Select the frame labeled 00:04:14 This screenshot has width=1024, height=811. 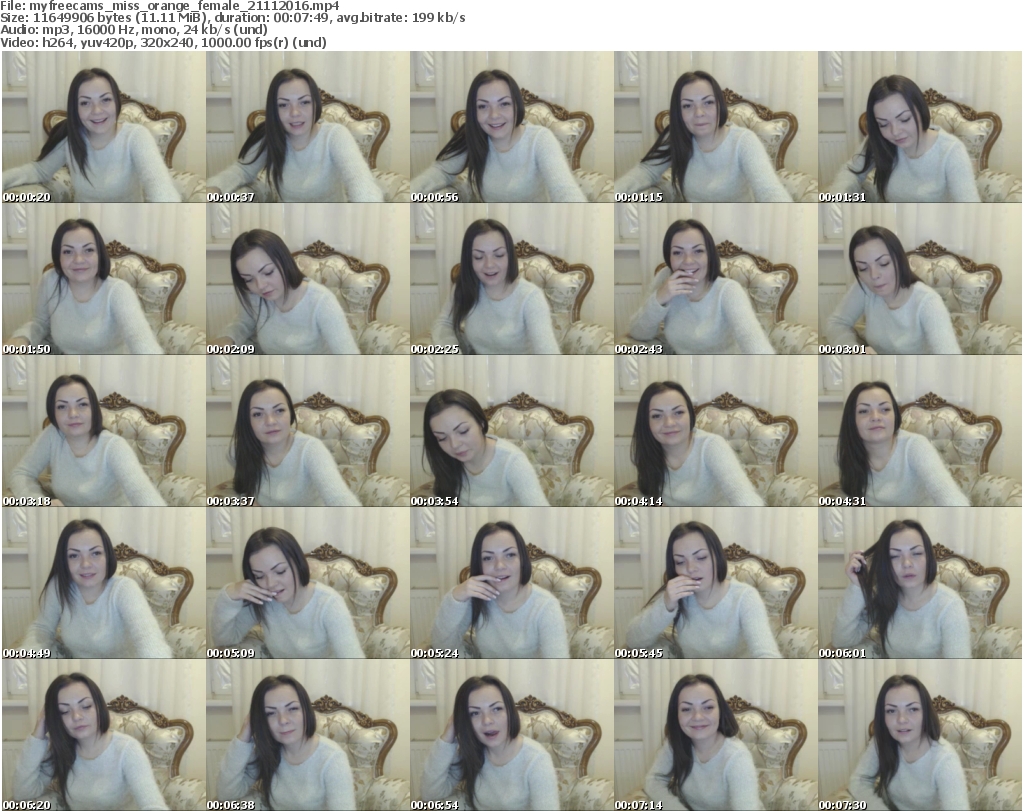715,431
